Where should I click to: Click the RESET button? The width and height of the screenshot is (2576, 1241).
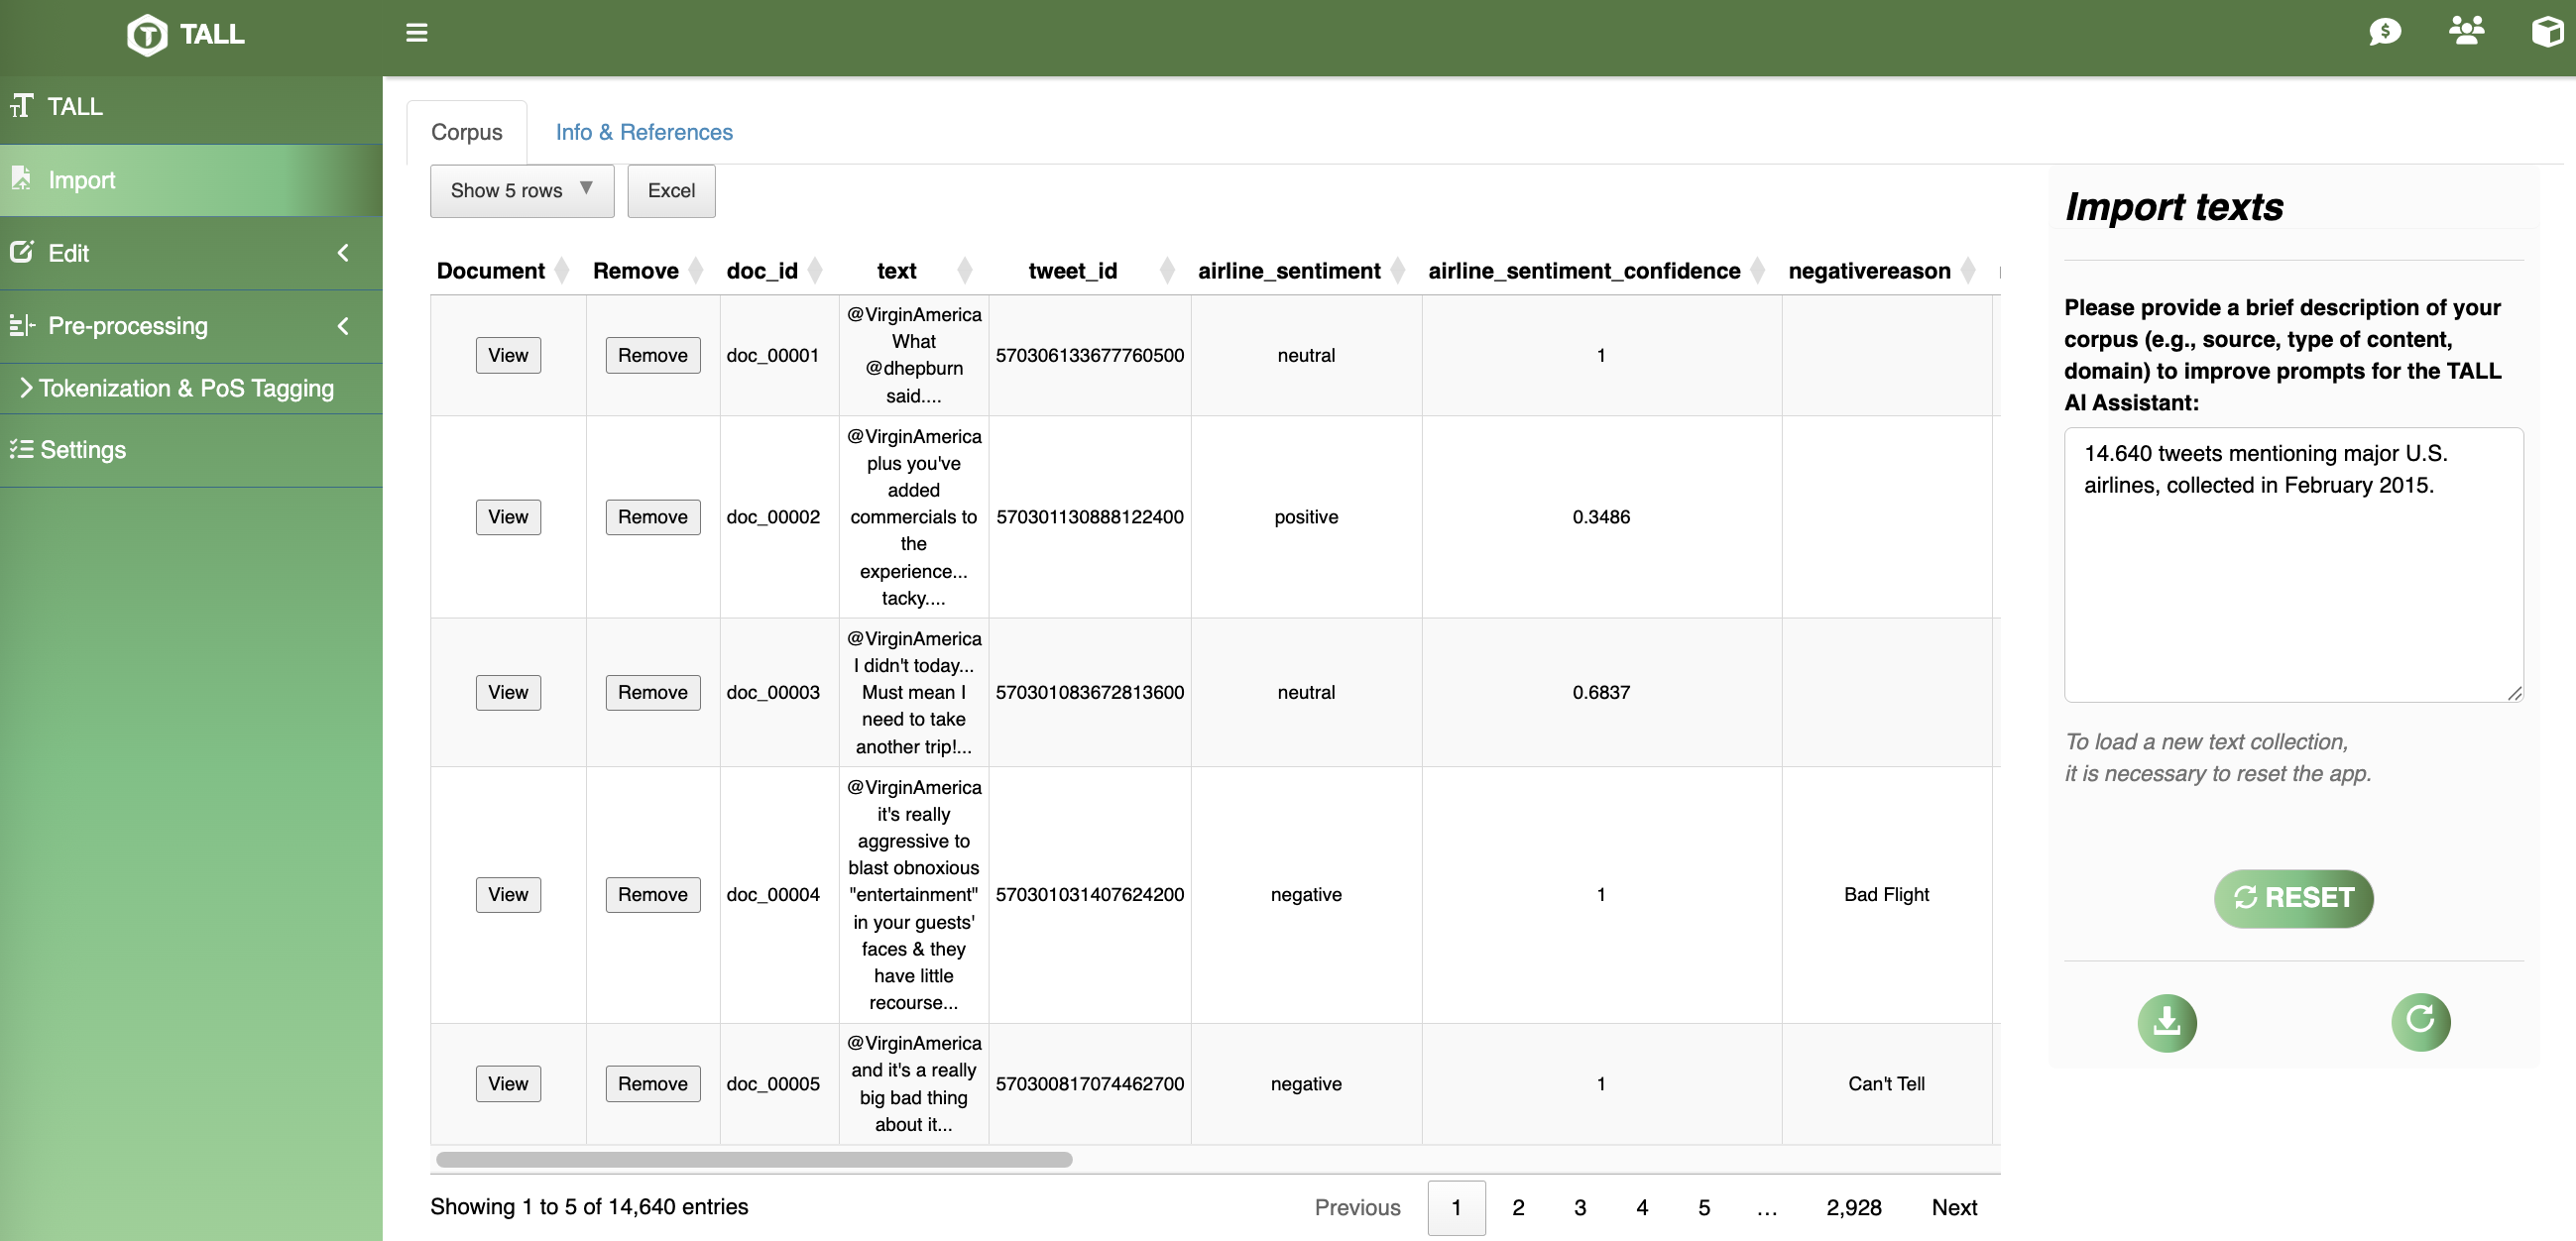tap(2293, 897)
